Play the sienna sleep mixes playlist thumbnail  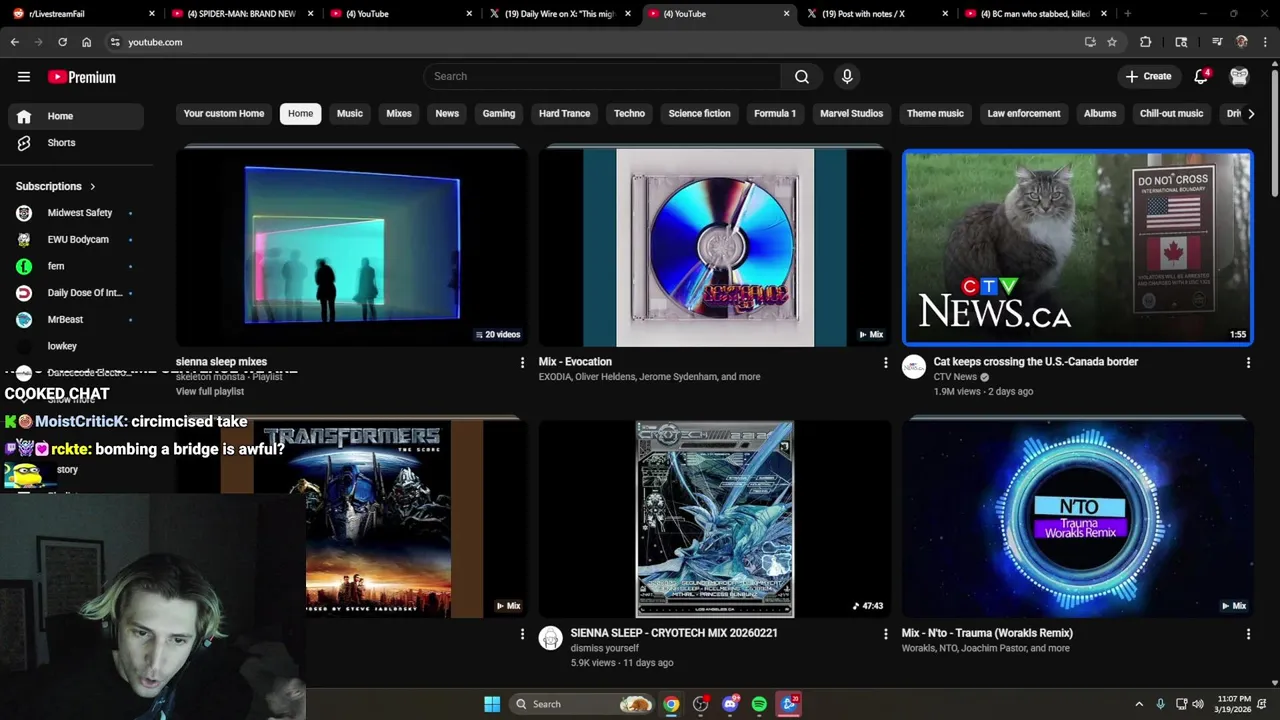pos(351,247)
